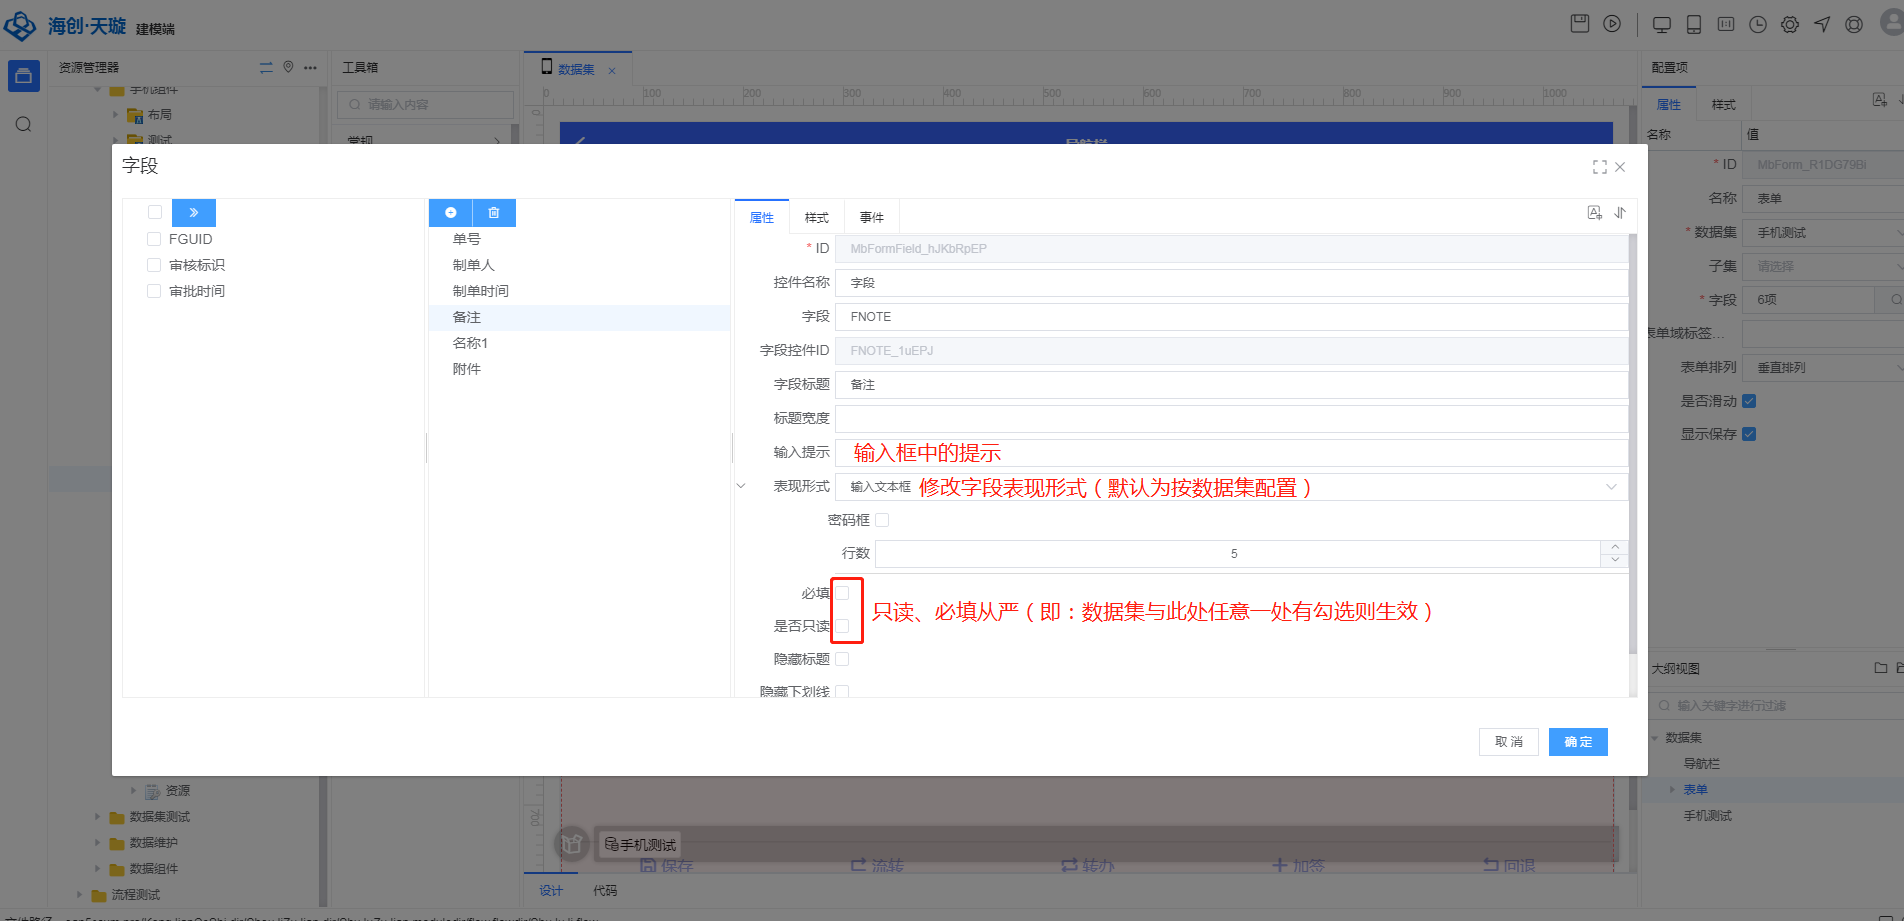Tick the 隐藏标题 checkbox
Image resolution: width=1904 pixels, height=921 pixels.
(x=842, y=659)
